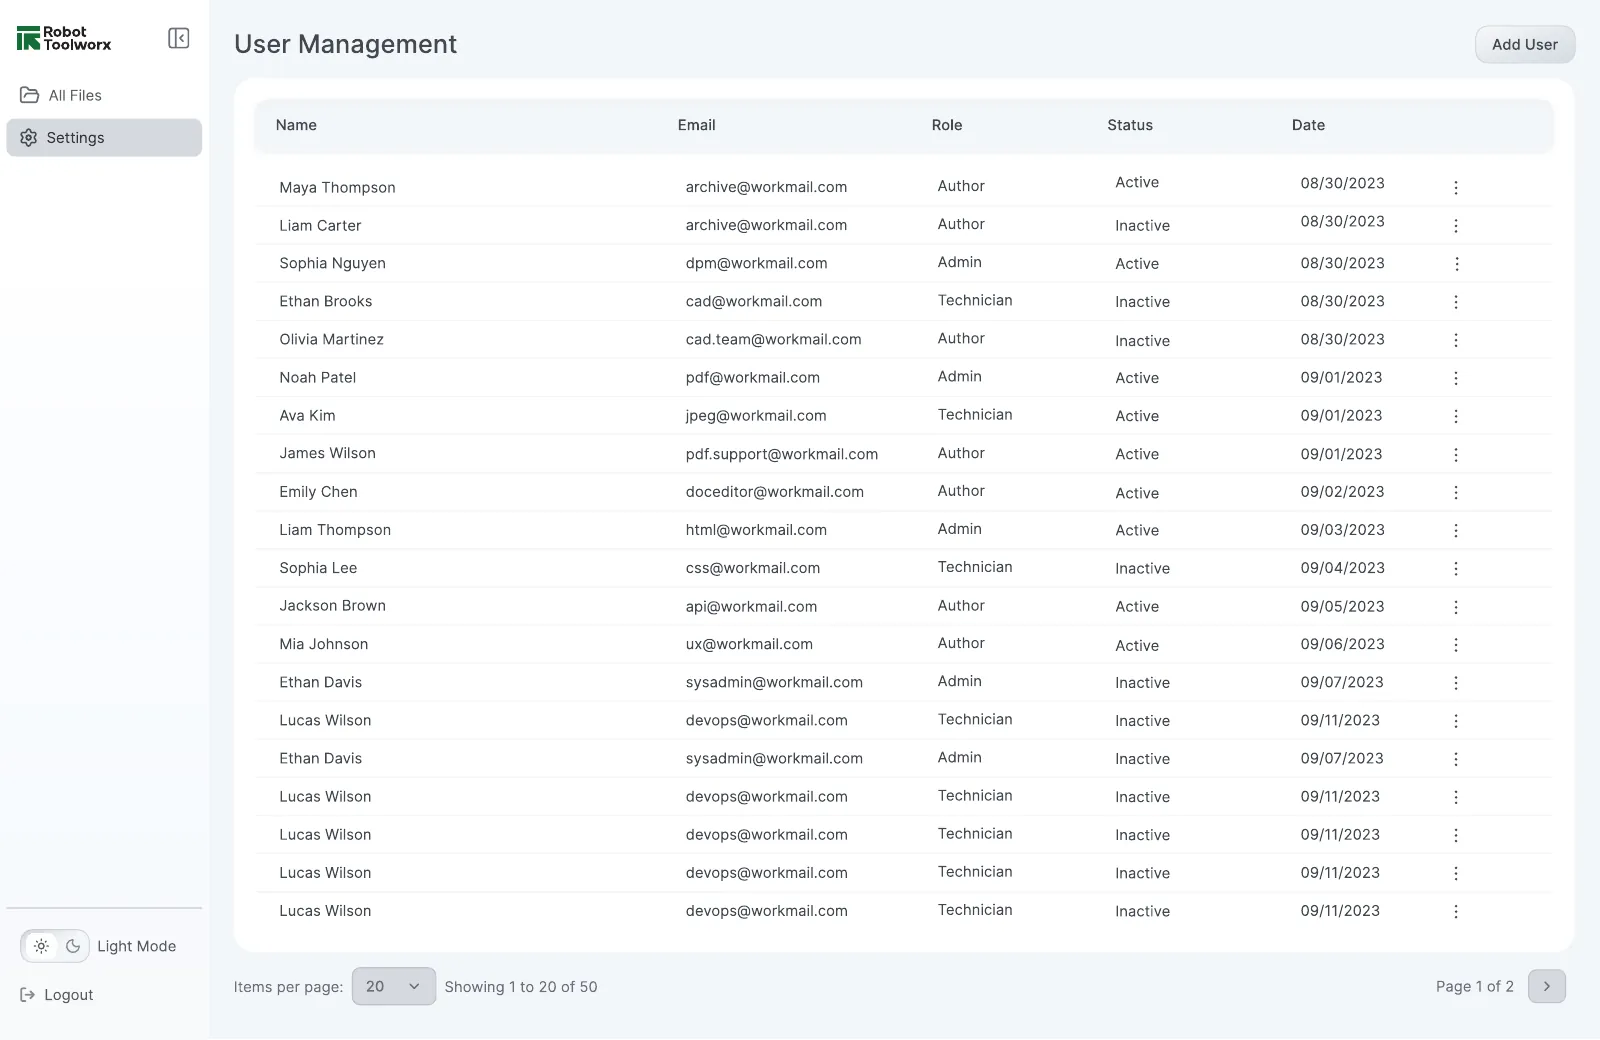The image size is (1600, 1040).
Task: Select the name Noah Patel
Action: (x=317, y=377)
